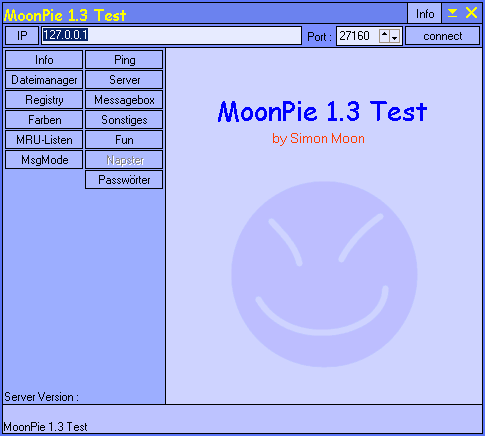Close MoonPie with the X icon
485x436 pixels.
pos(471,13)
